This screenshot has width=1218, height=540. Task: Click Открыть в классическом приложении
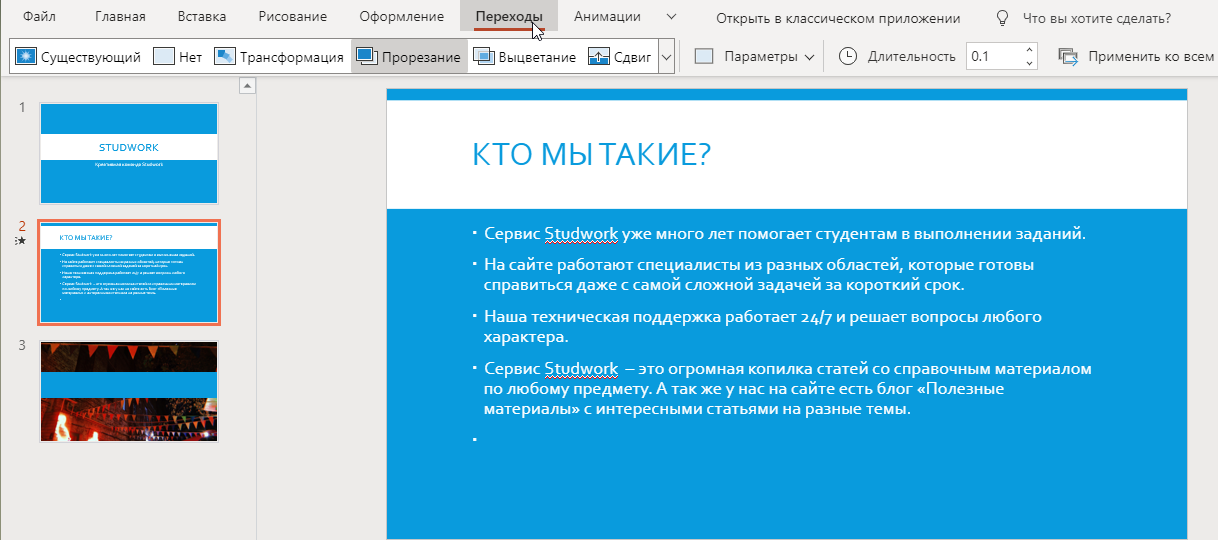[838, 18]
